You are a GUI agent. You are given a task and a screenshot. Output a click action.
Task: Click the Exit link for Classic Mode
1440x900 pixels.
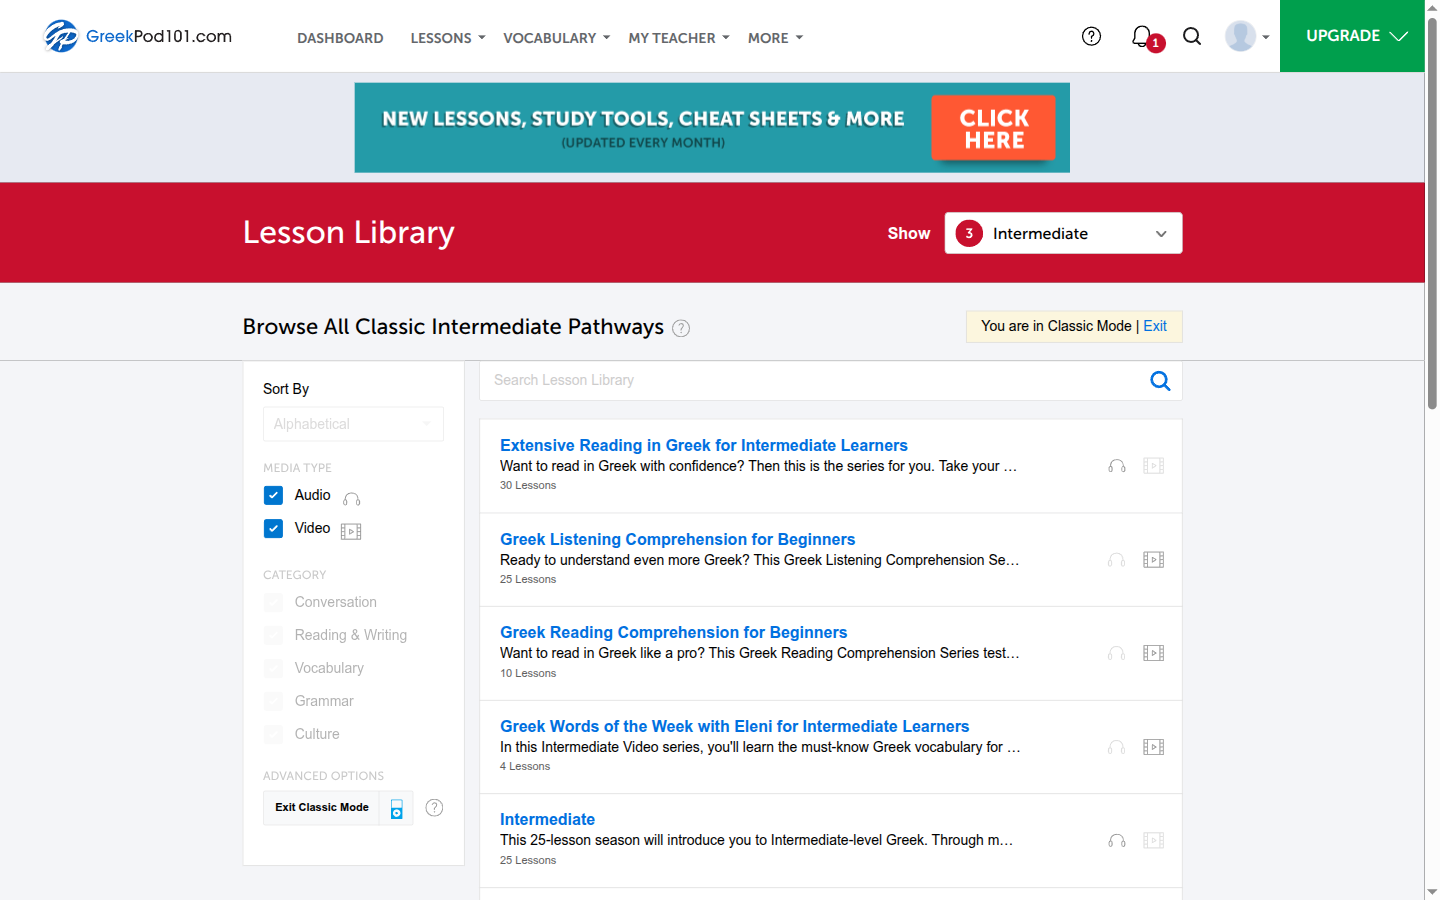click(x=1155, y=326)
